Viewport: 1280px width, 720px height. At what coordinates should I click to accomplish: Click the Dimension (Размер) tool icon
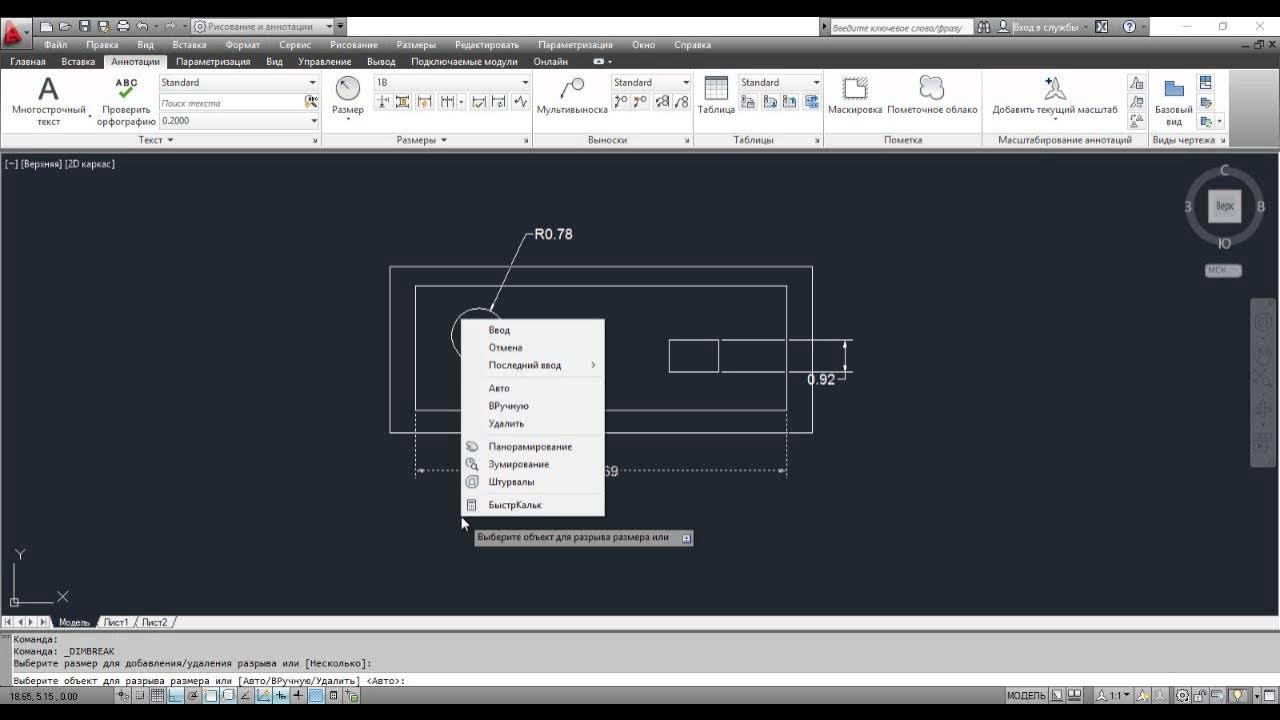pyautogui.click(x=348, y=89)
